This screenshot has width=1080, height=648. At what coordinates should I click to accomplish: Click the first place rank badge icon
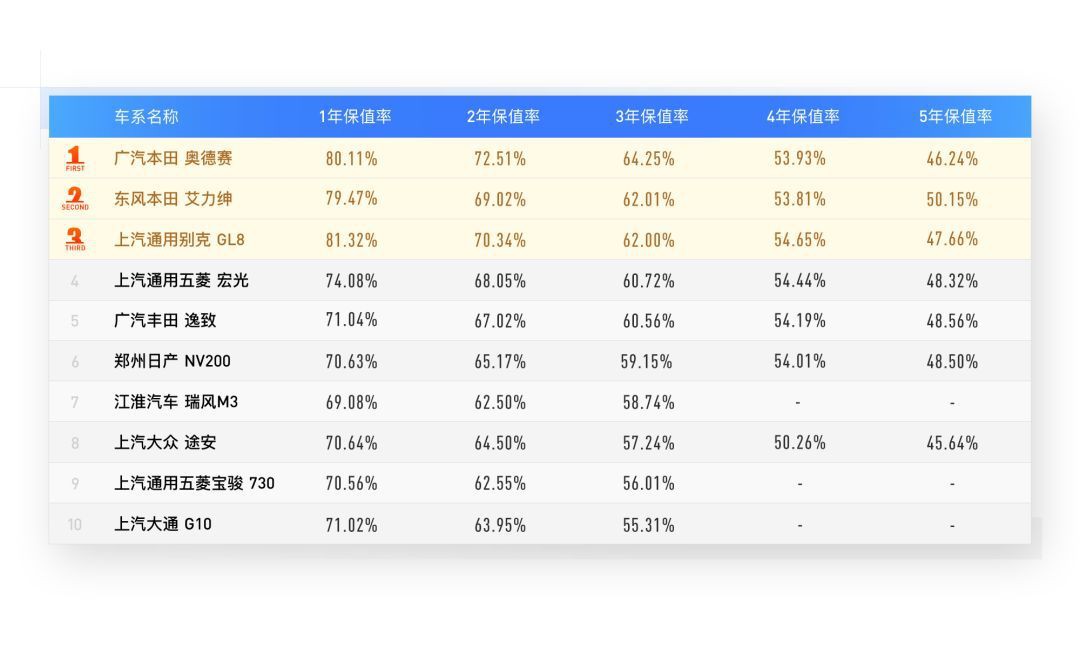coord(75,158)
